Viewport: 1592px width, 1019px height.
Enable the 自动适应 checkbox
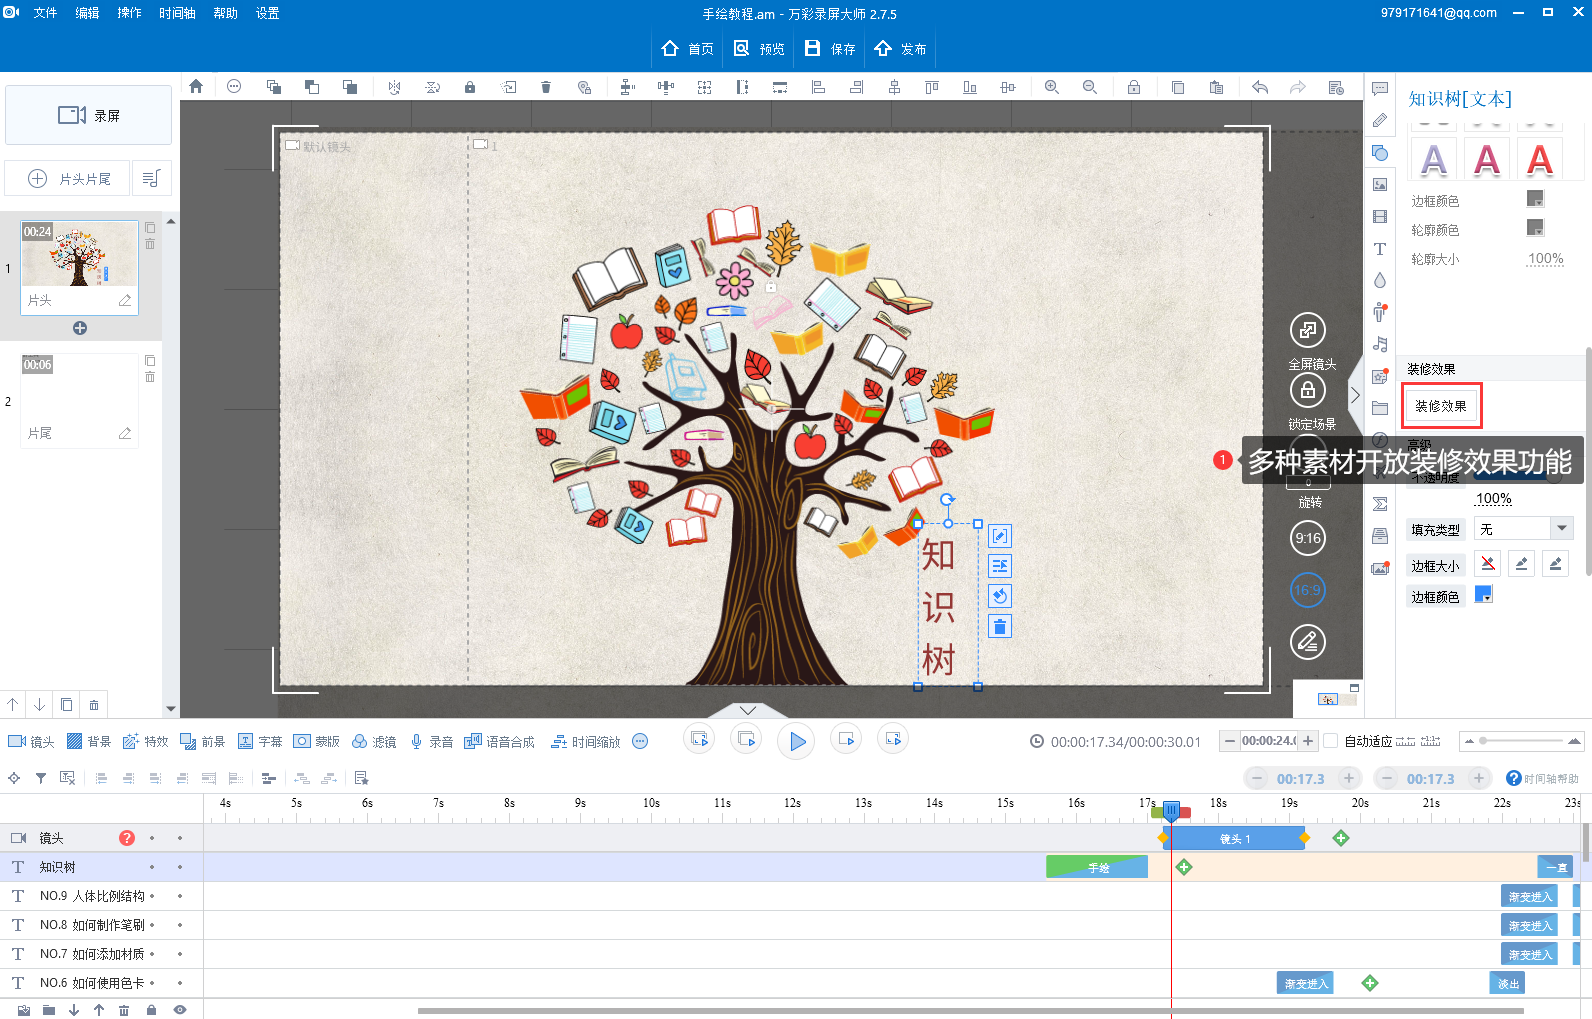point(1330,741)
